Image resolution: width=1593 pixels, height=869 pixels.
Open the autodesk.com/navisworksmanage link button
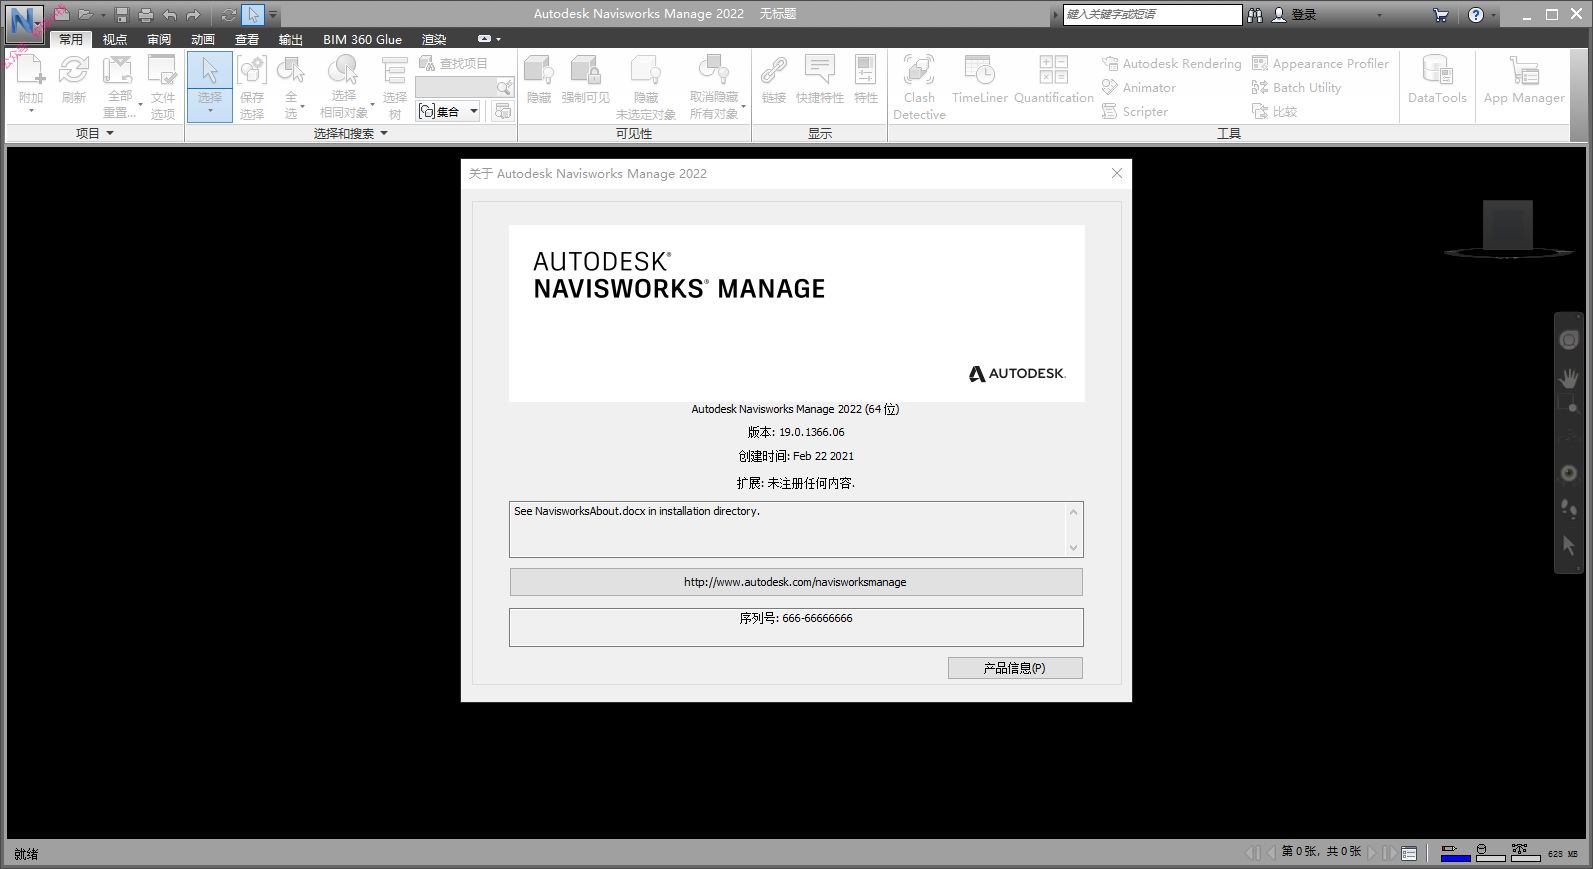pos(796,582)
